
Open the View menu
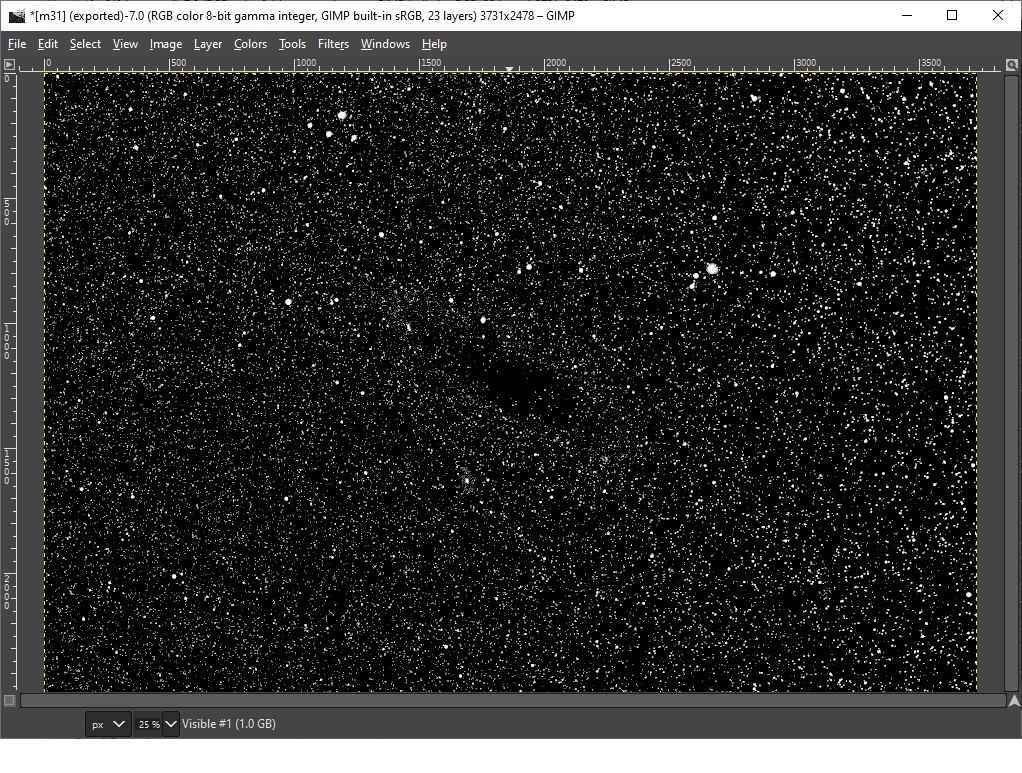pyautogui.click(x=125, y=44)
